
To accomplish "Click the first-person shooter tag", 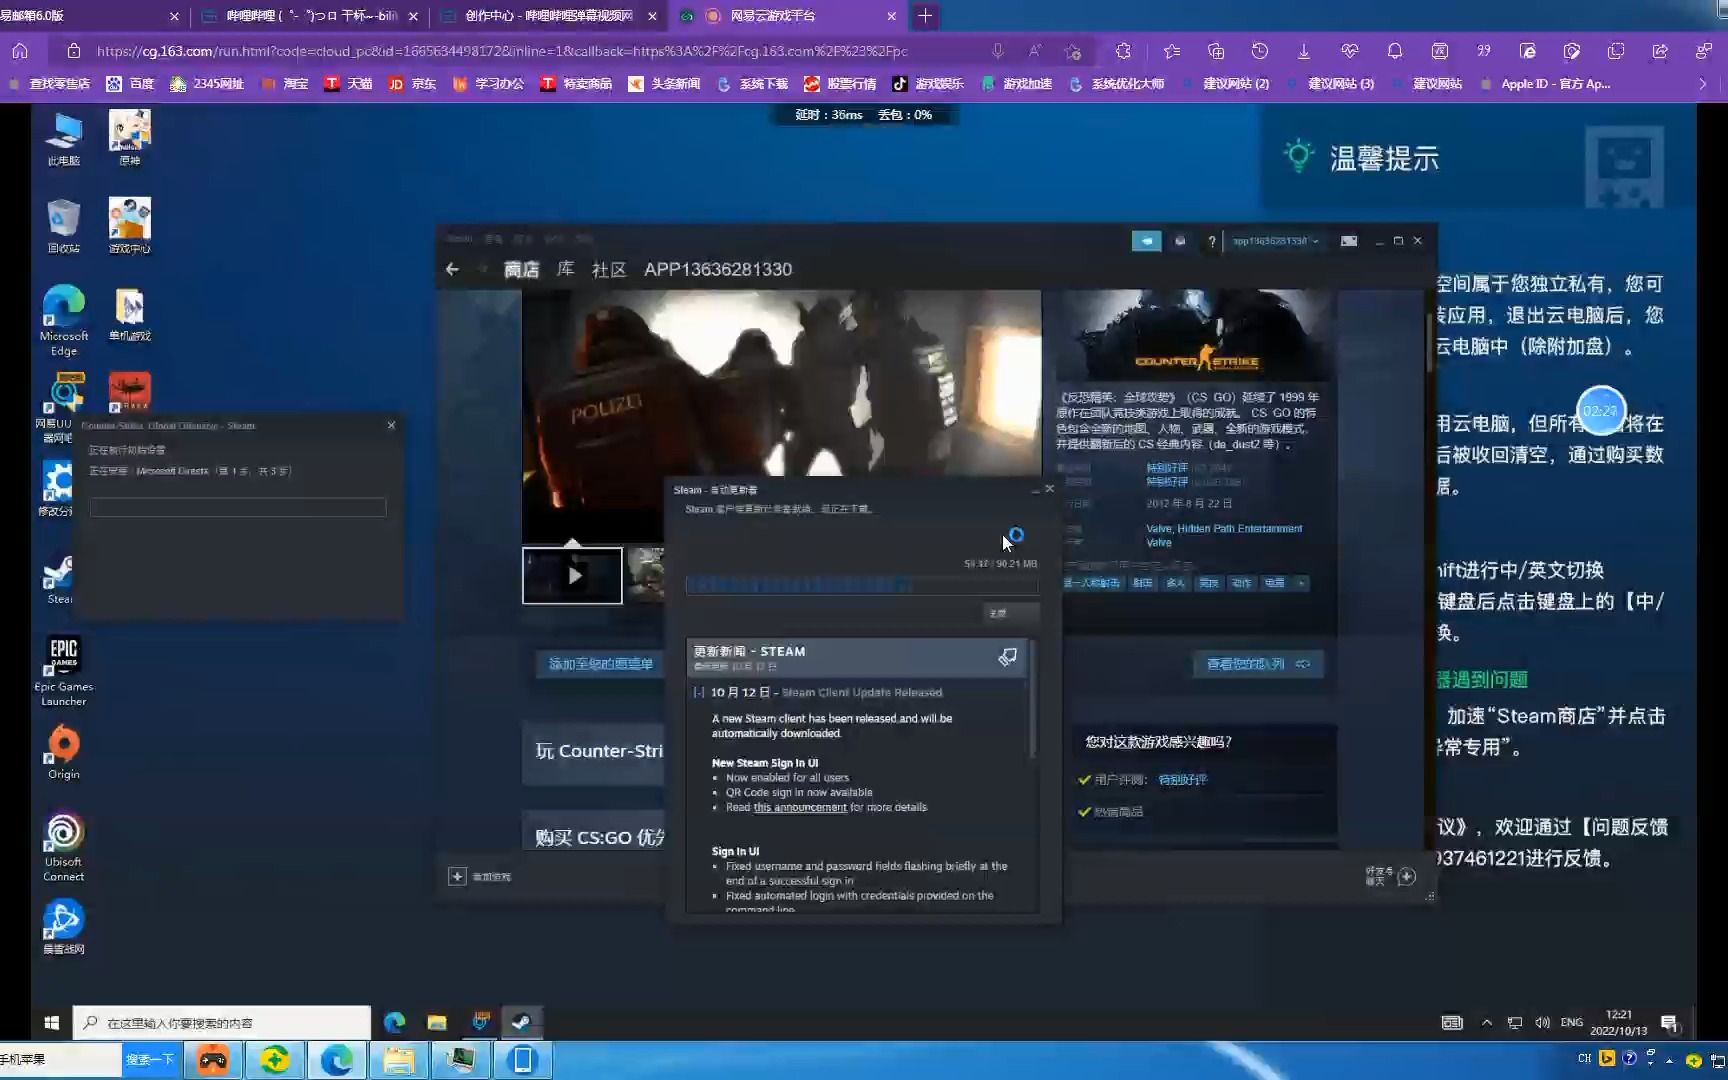I will click(x=1092, y=582).
